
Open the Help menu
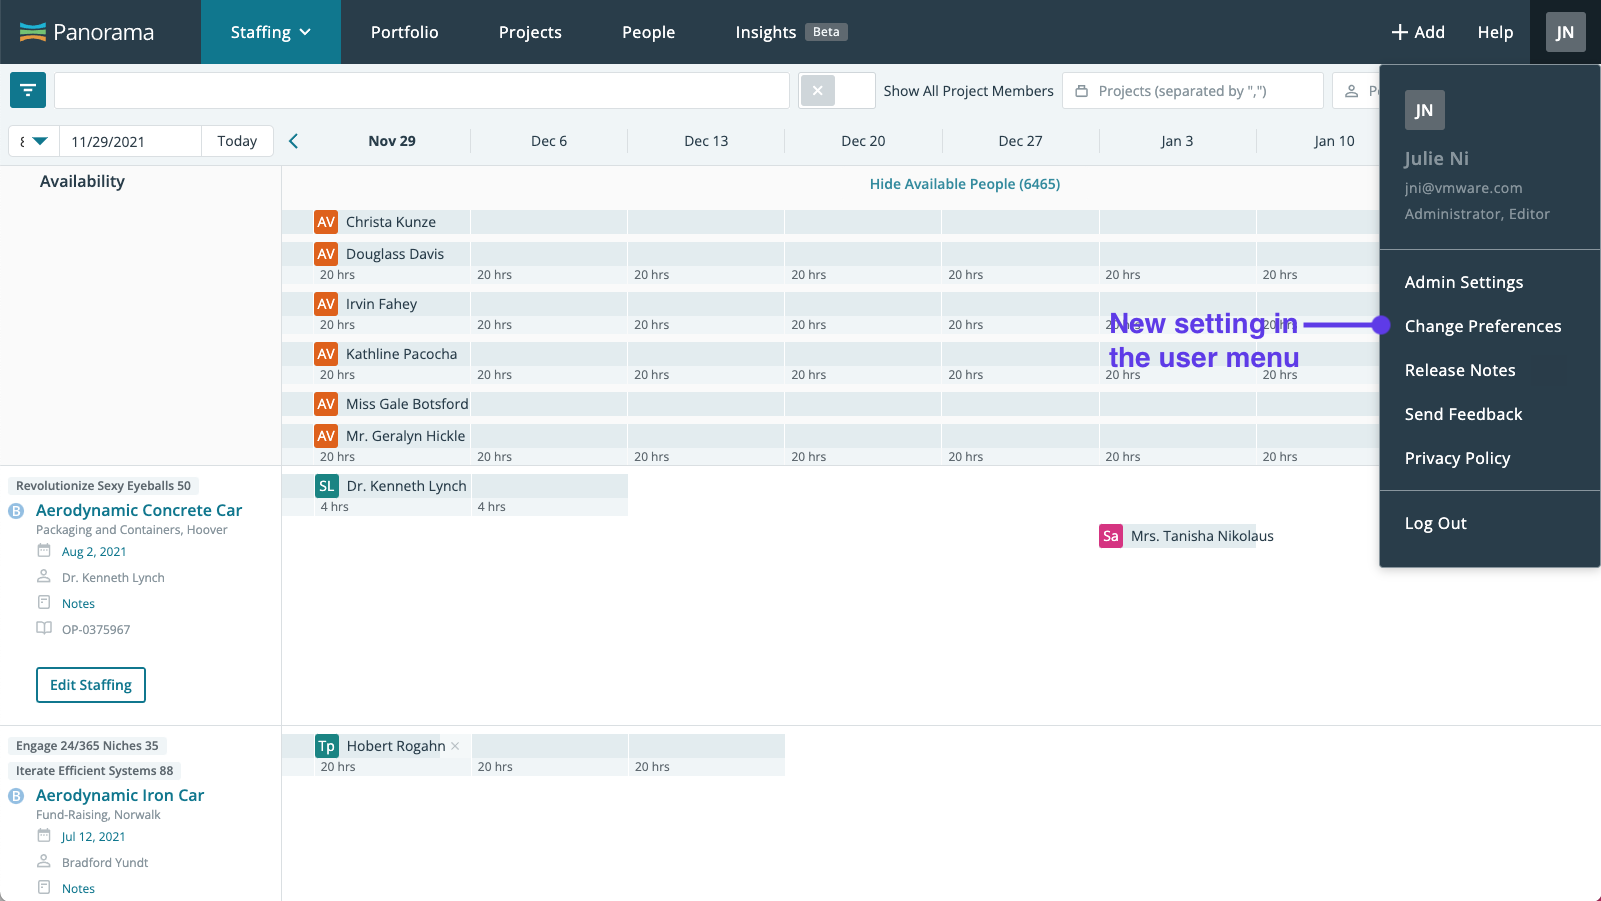point(1495,32)
